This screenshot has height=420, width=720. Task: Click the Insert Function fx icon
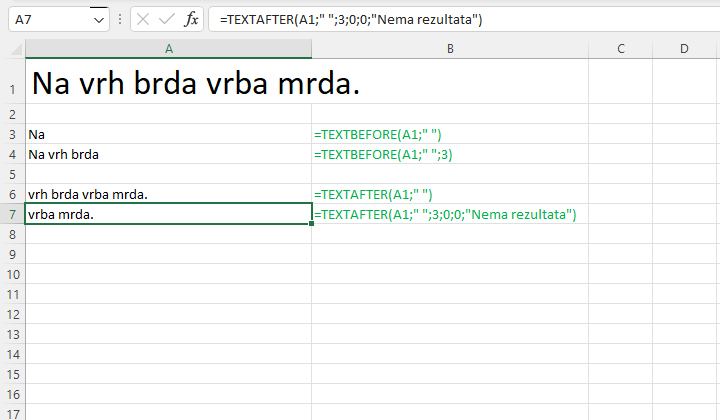tap(191, 20)
